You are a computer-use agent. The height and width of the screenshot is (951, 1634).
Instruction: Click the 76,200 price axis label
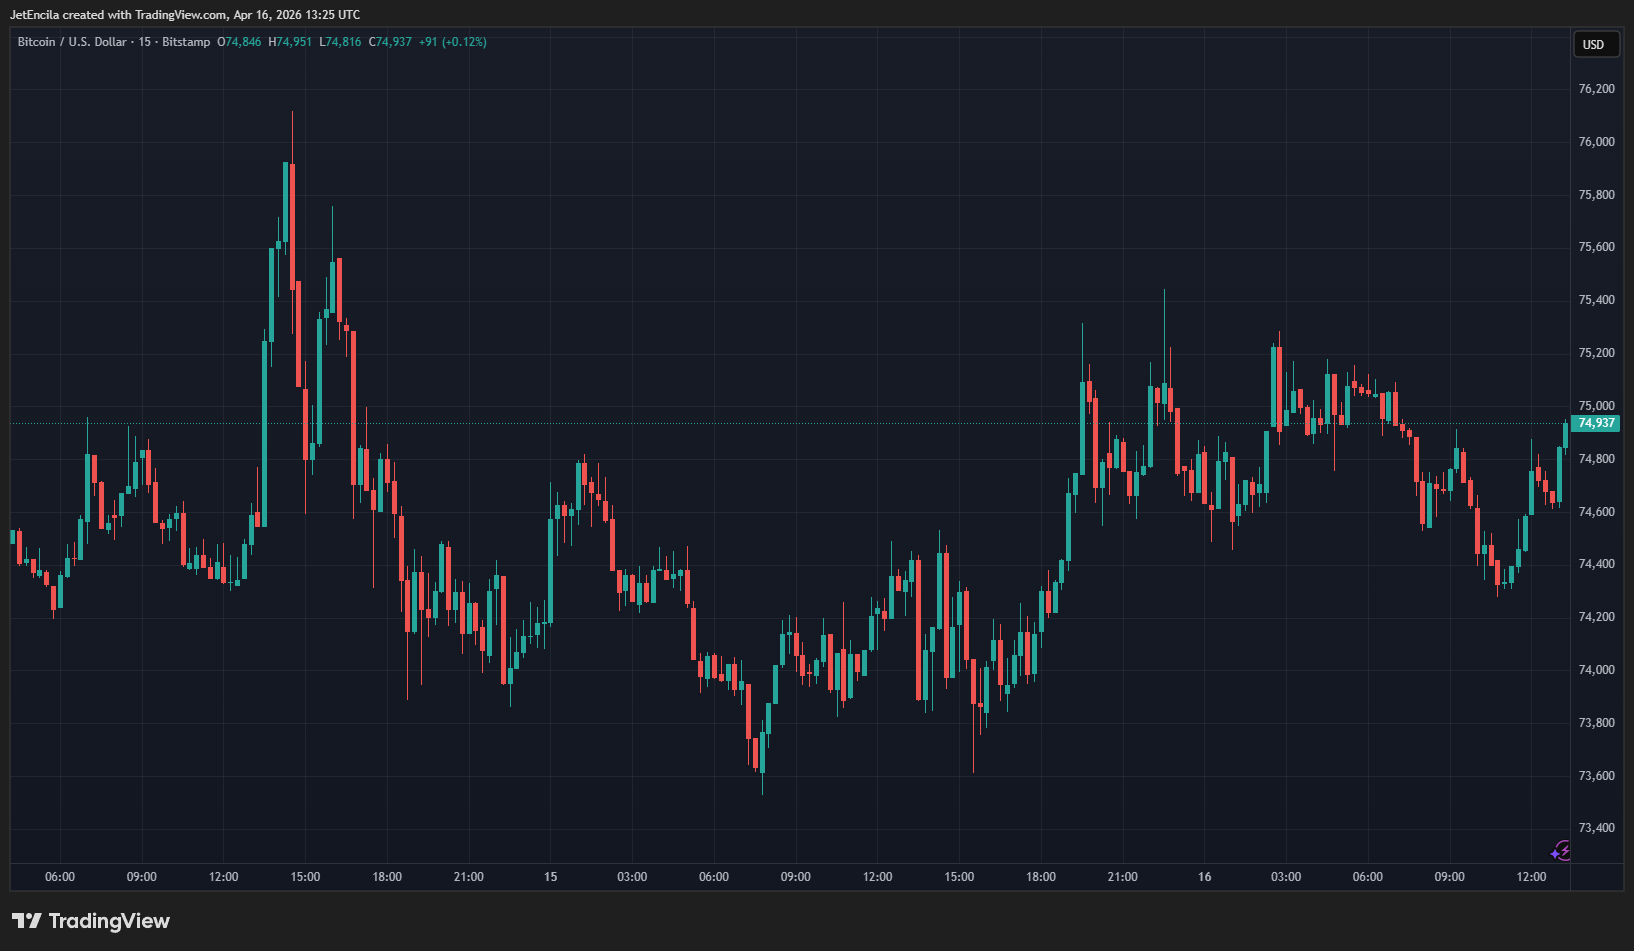pyautogui.click(x=1596, y=89)
